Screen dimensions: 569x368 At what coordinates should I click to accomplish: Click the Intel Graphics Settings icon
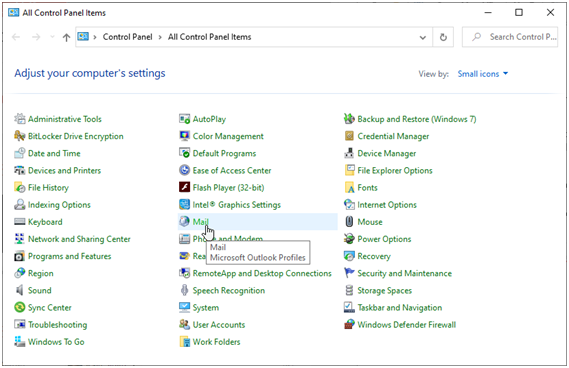(184, 204)
